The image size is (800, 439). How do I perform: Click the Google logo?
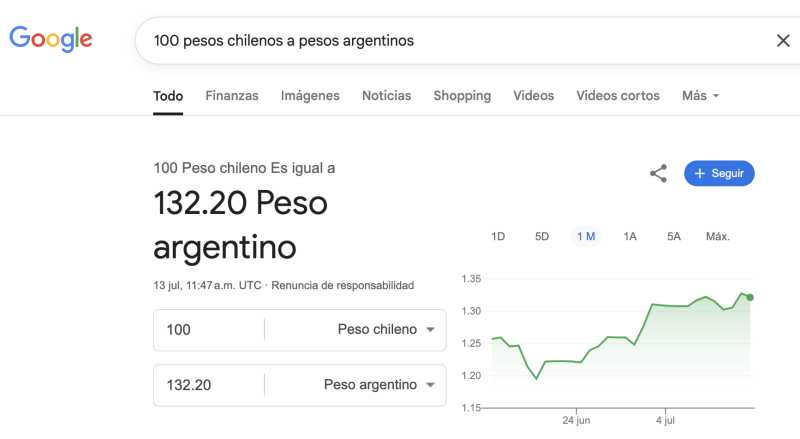click(51, 40)
